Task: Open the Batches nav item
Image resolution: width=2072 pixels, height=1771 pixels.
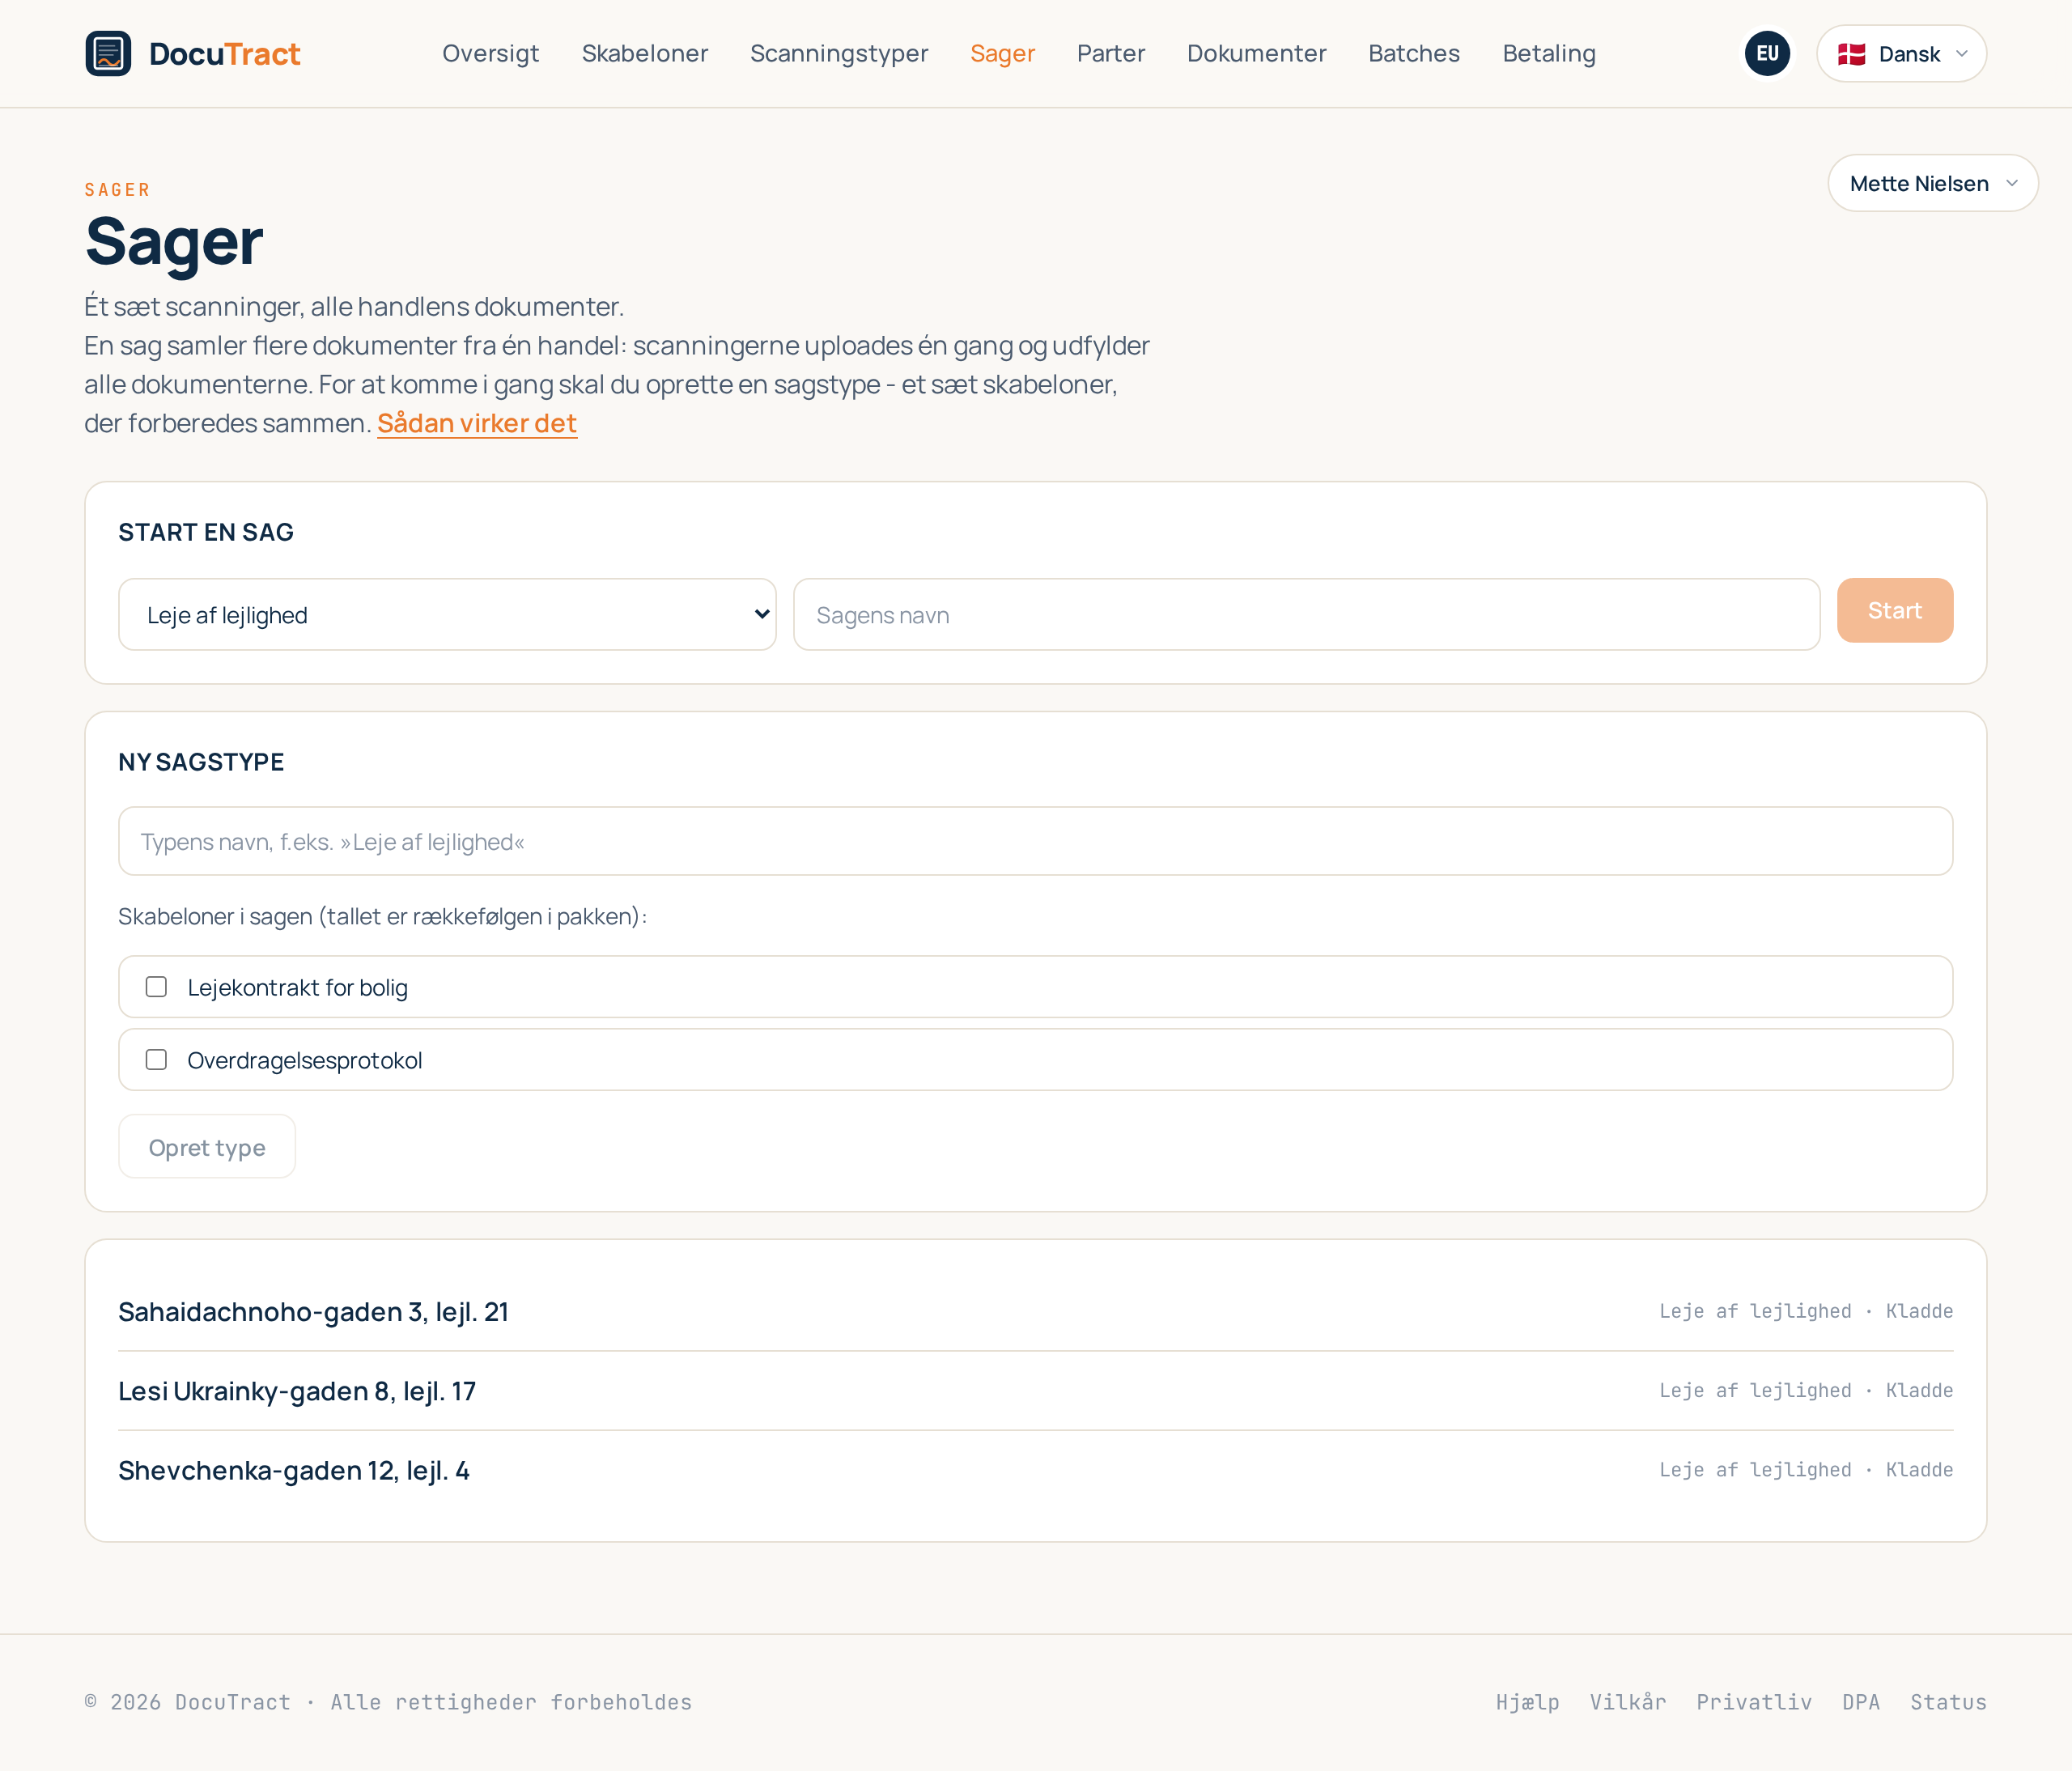Action: pos(1414,53)
